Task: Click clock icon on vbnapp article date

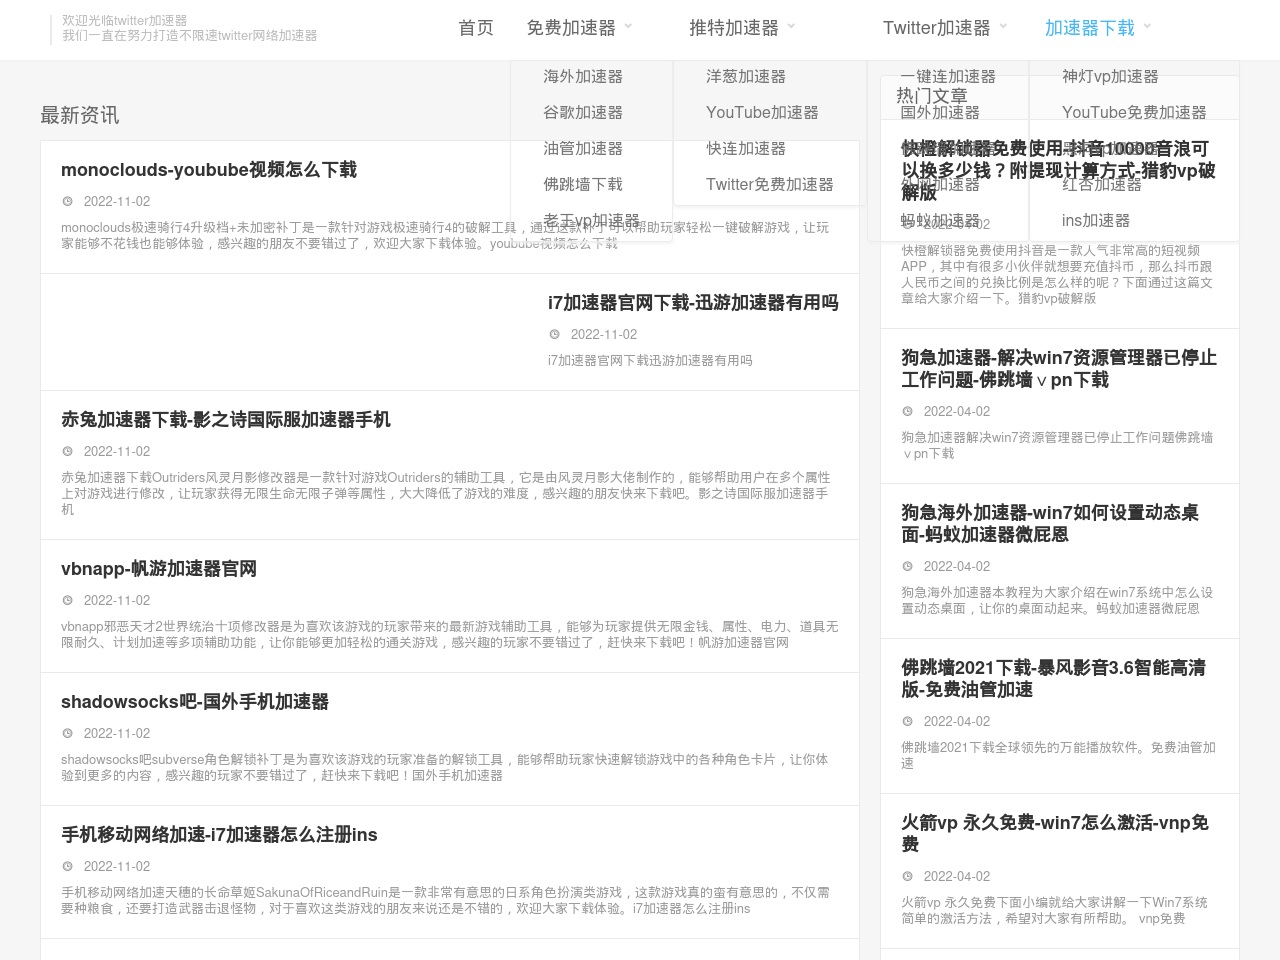Action: (68, 600)
